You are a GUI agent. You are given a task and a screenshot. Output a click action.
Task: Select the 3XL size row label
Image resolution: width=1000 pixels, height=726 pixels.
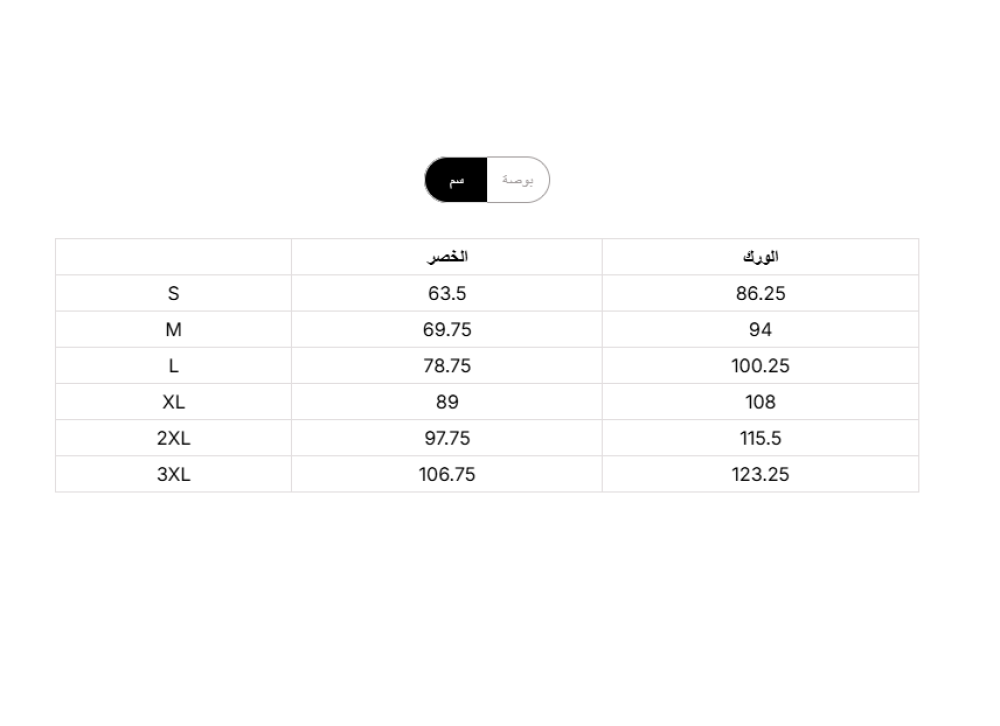[x=174, y=474]
